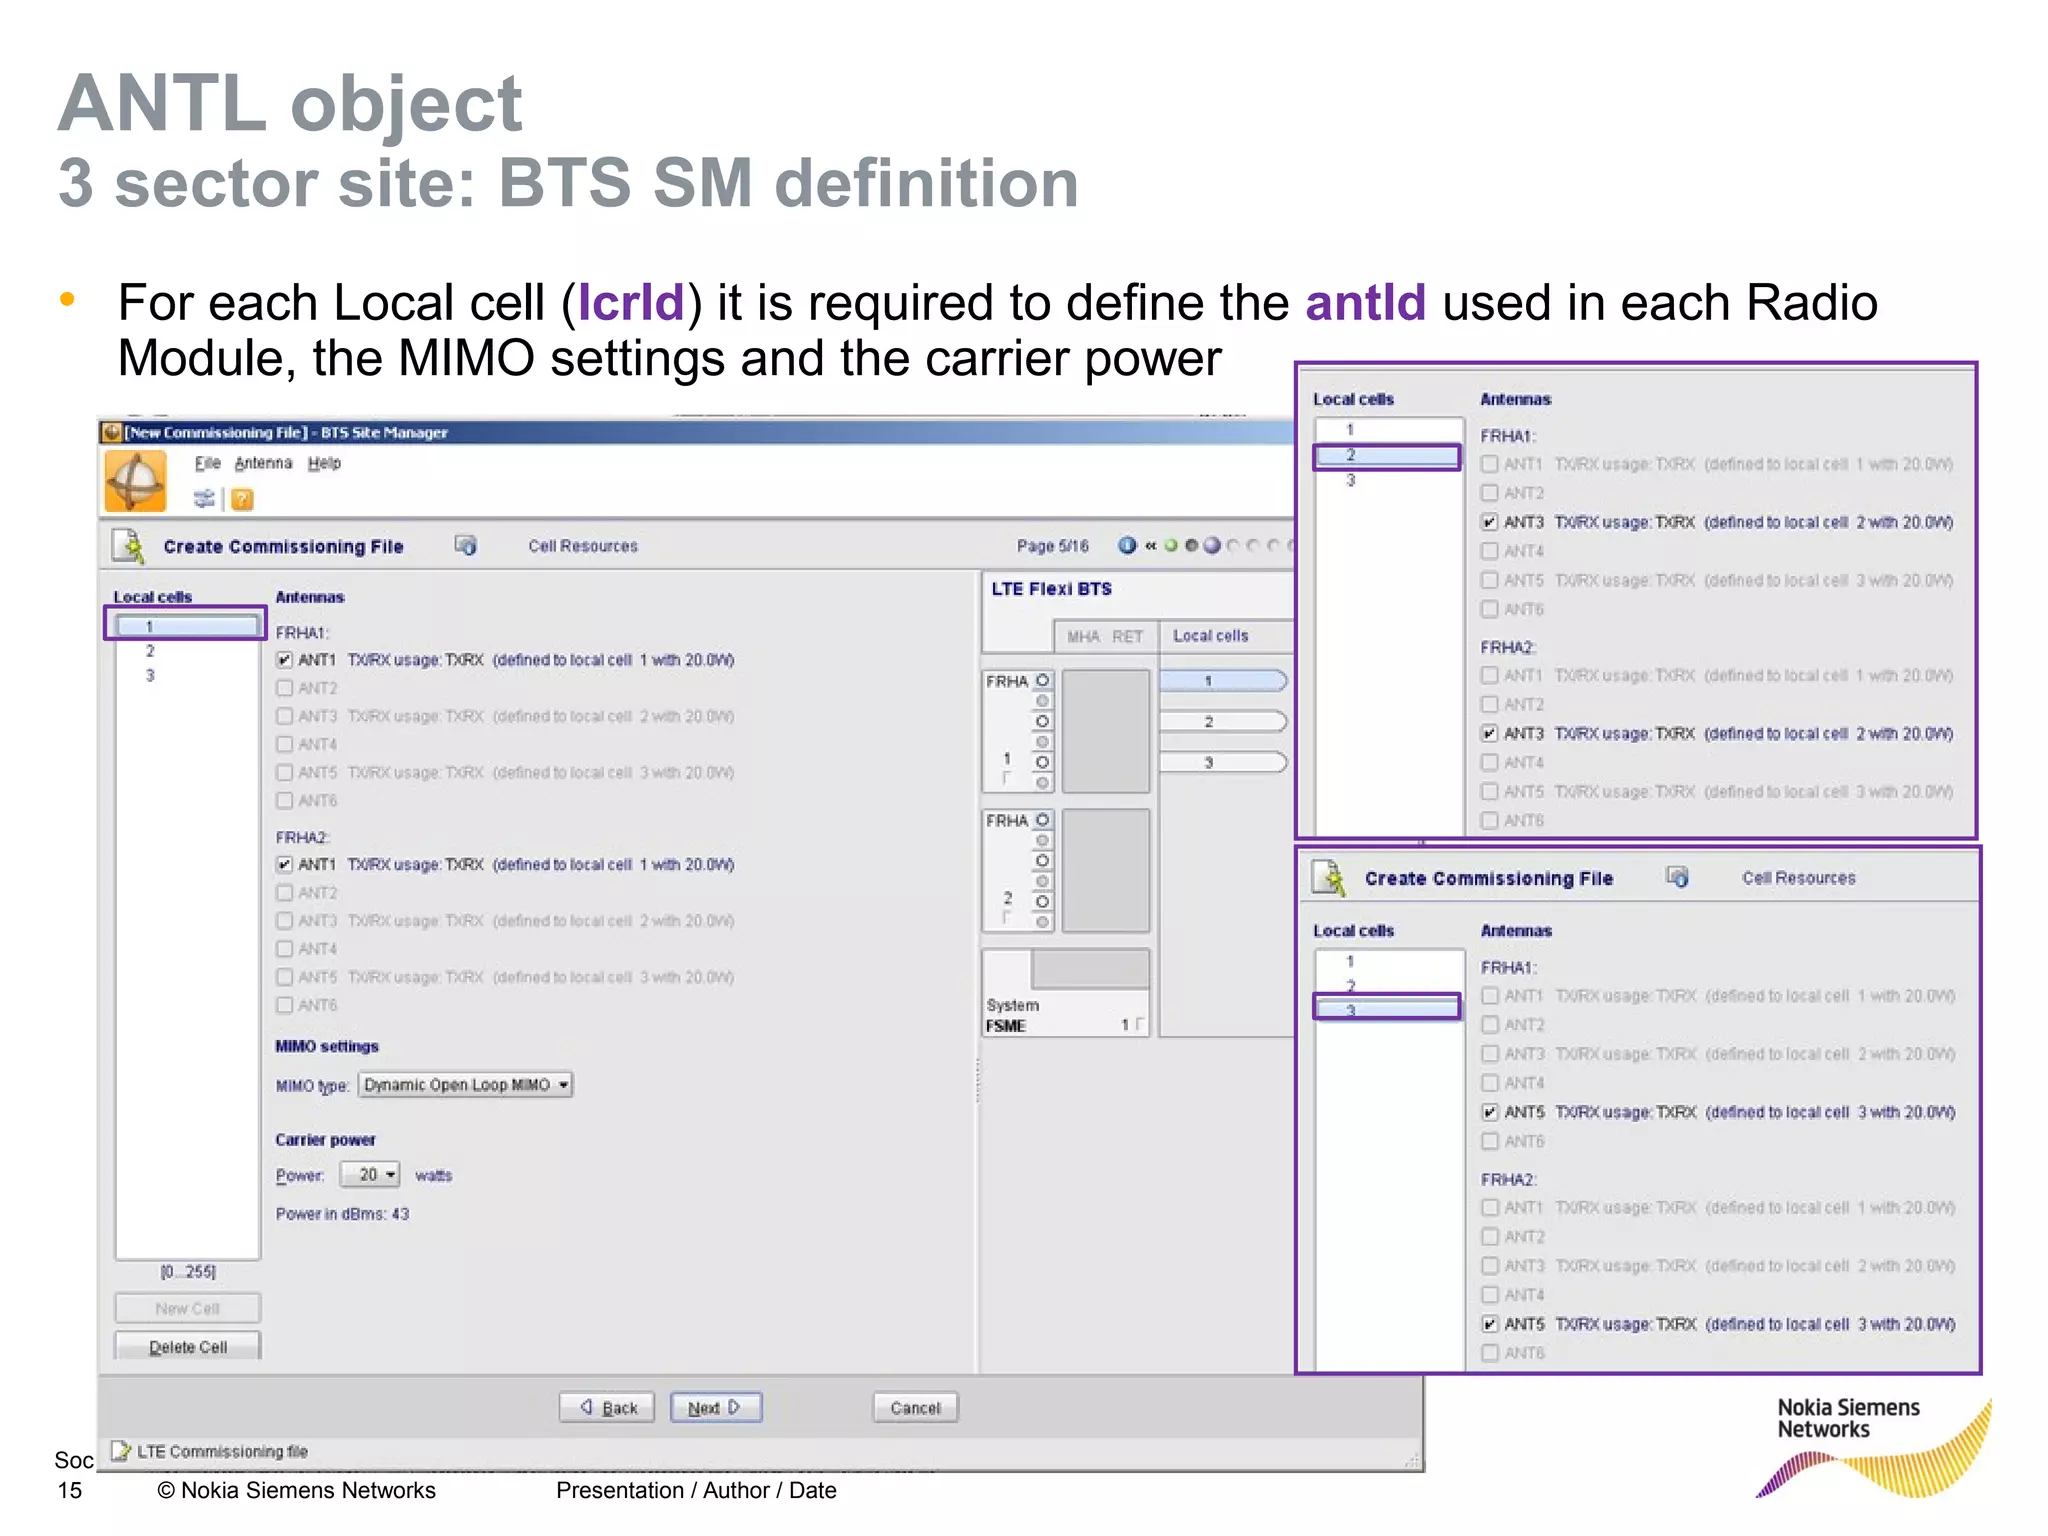Open the orange question mark help icon

tap(242, 499)
